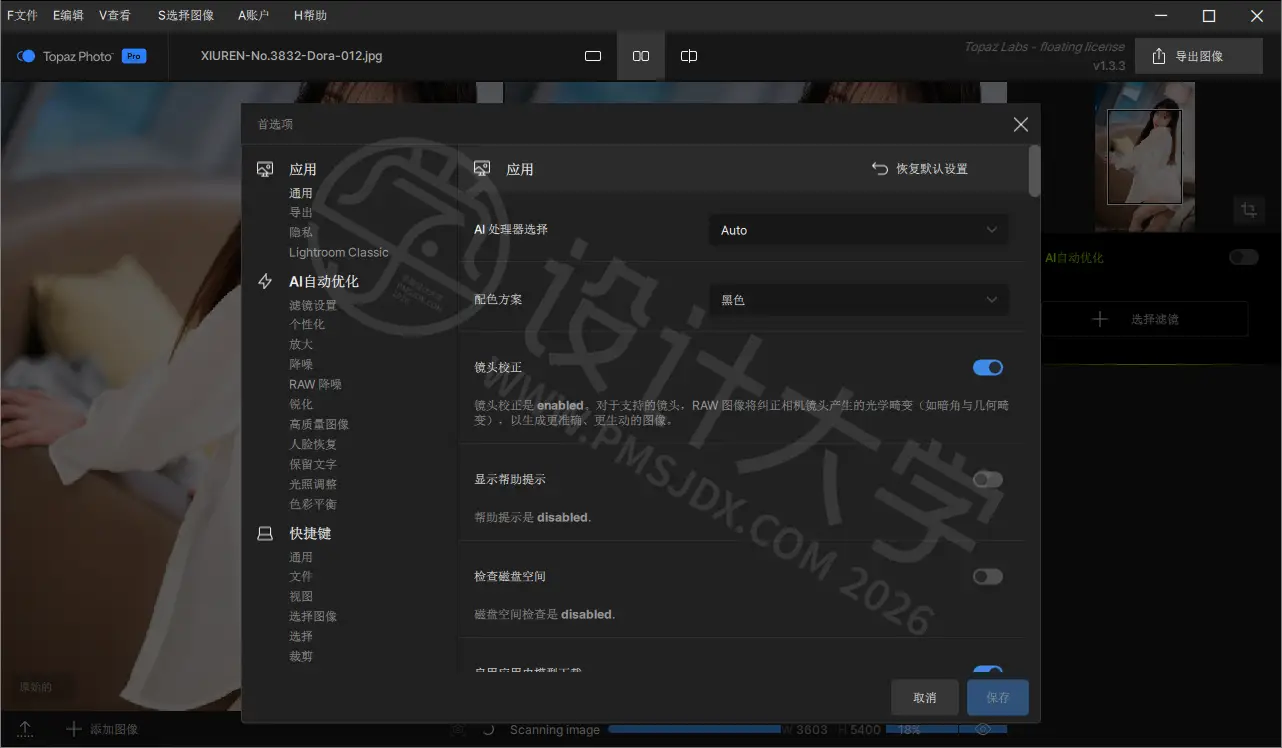
Task: Open the V查看 menu
Action: tap(115, 15)
